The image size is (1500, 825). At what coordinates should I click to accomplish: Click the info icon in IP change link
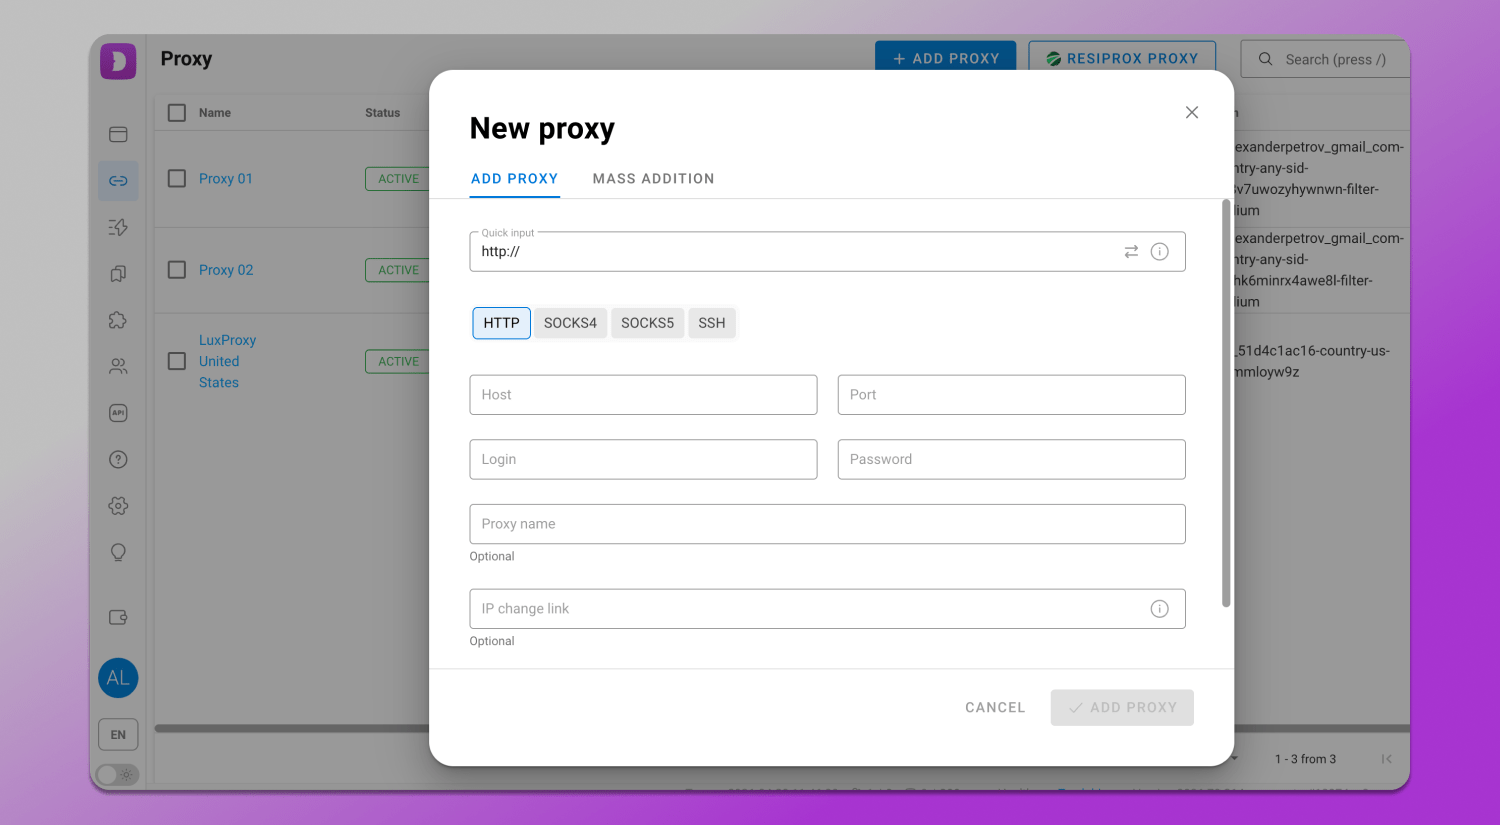[x=1159, y=609]
